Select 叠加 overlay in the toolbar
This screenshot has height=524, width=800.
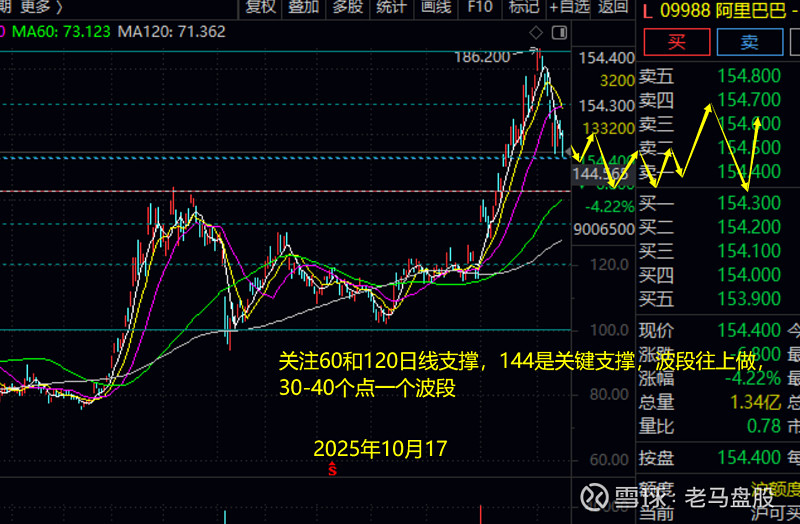(x=304, y=7)
